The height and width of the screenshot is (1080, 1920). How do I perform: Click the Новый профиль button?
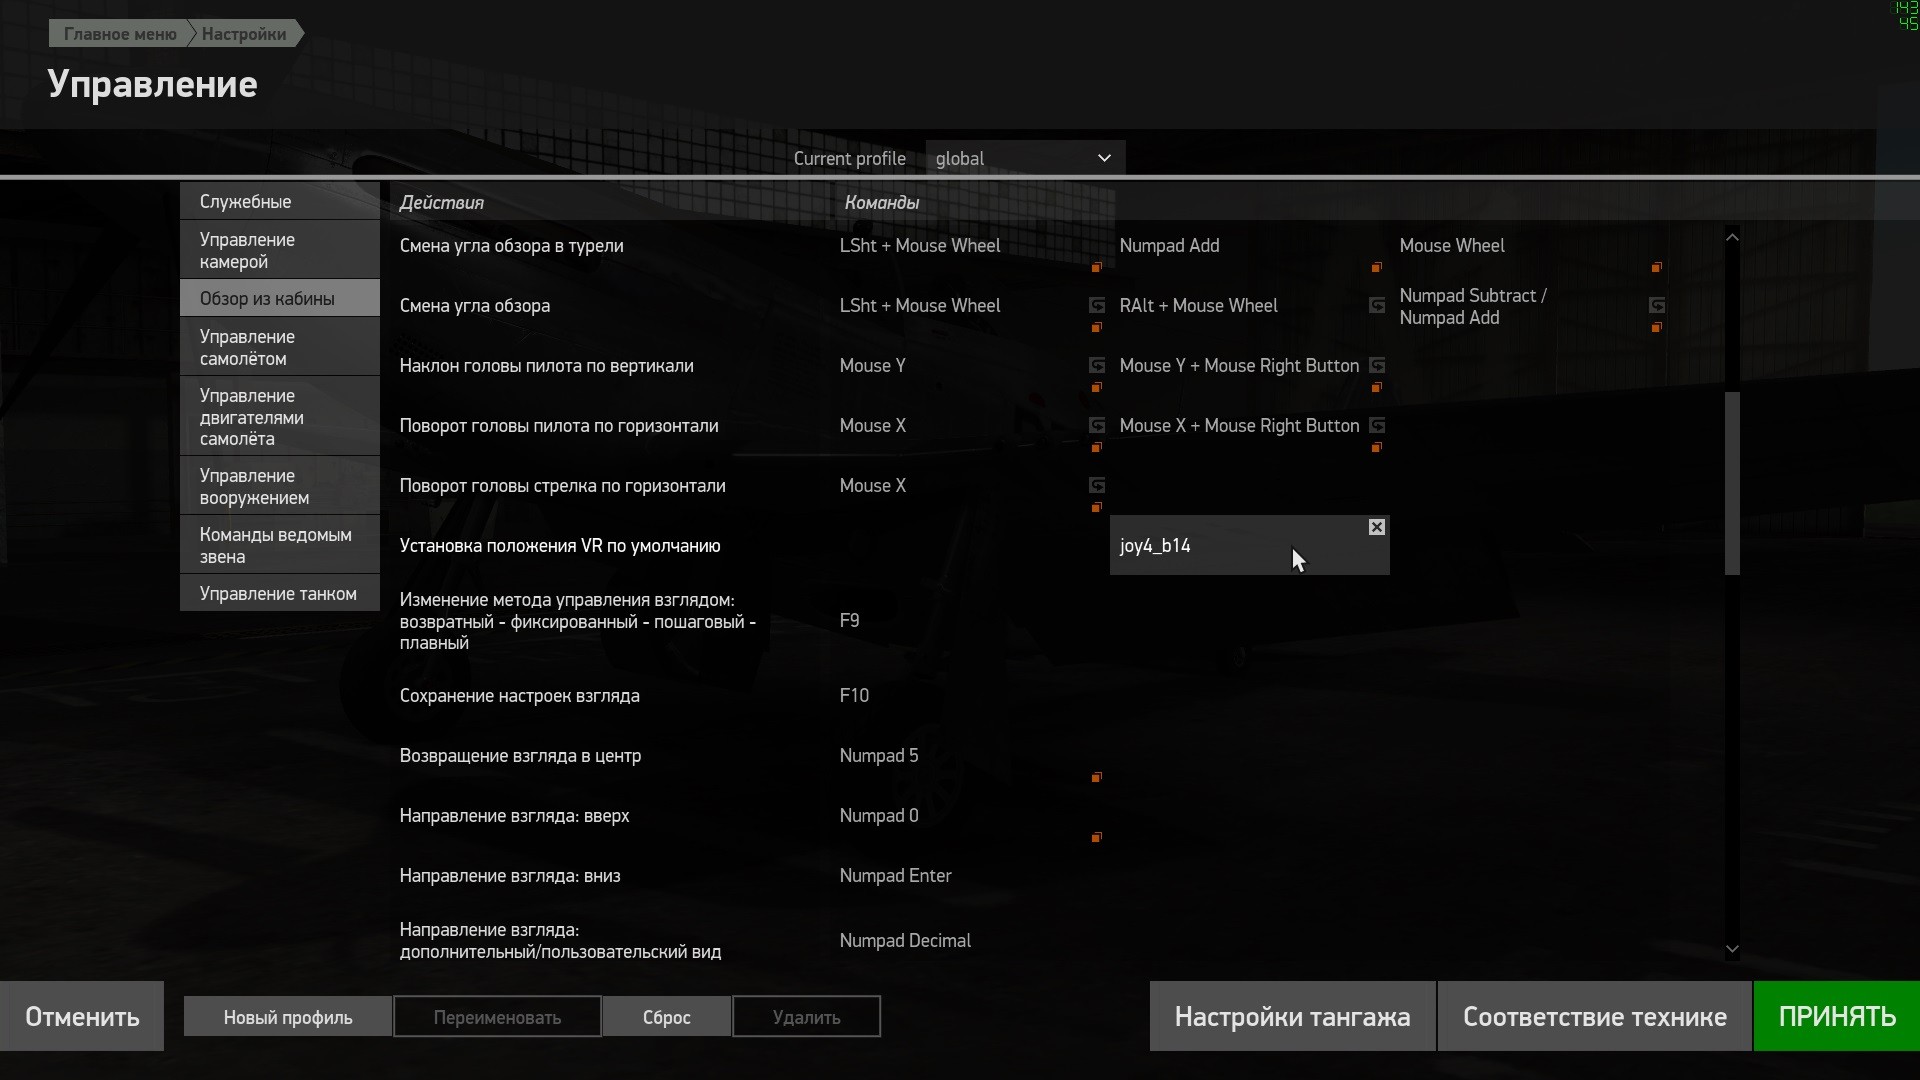(288, 1017)
